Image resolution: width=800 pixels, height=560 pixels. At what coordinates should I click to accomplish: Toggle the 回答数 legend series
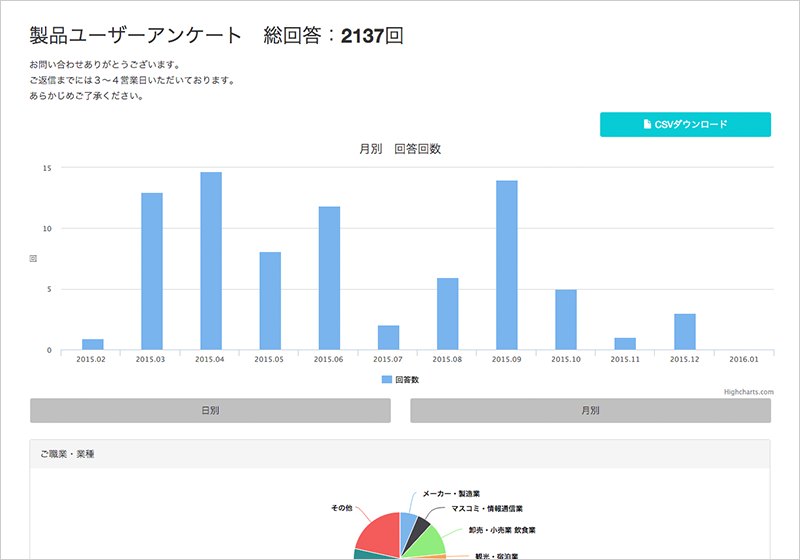click(x=401, y=379)
